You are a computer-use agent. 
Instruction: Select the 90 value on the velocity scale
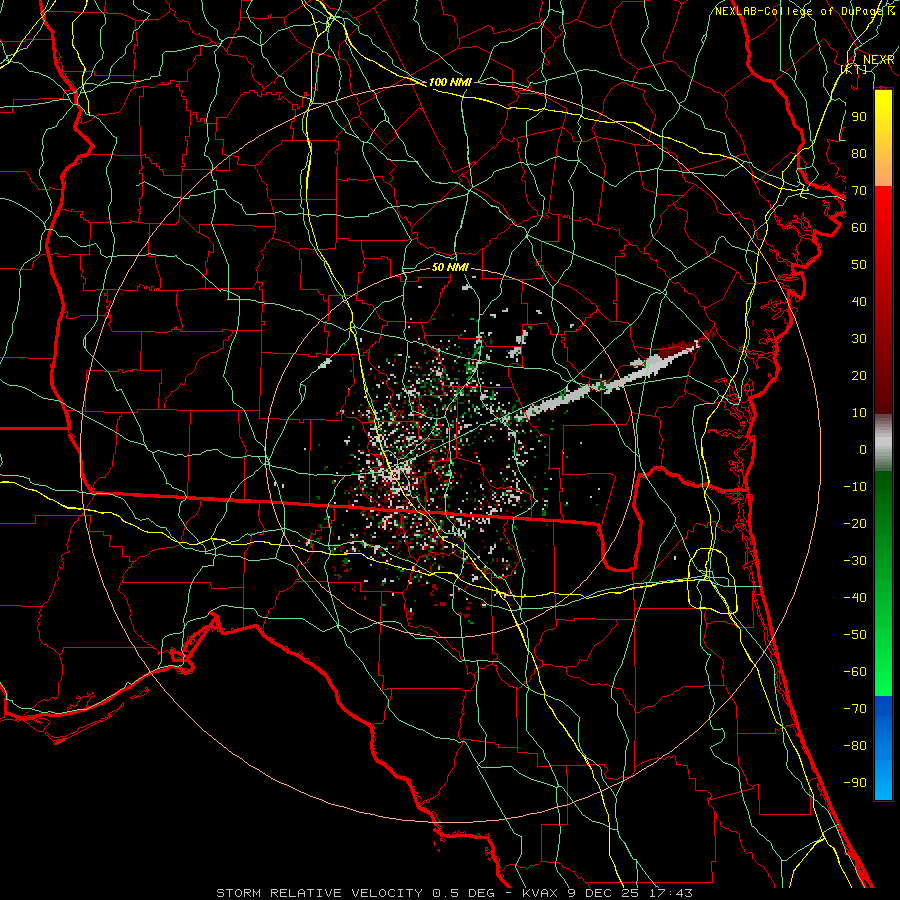[859, 117]
